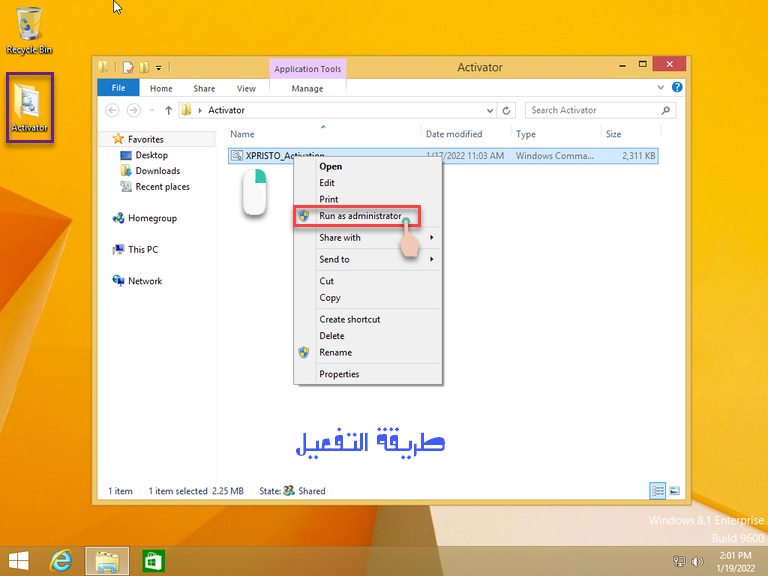Expand the Share with submenu arrow

(x=432, y=238)
